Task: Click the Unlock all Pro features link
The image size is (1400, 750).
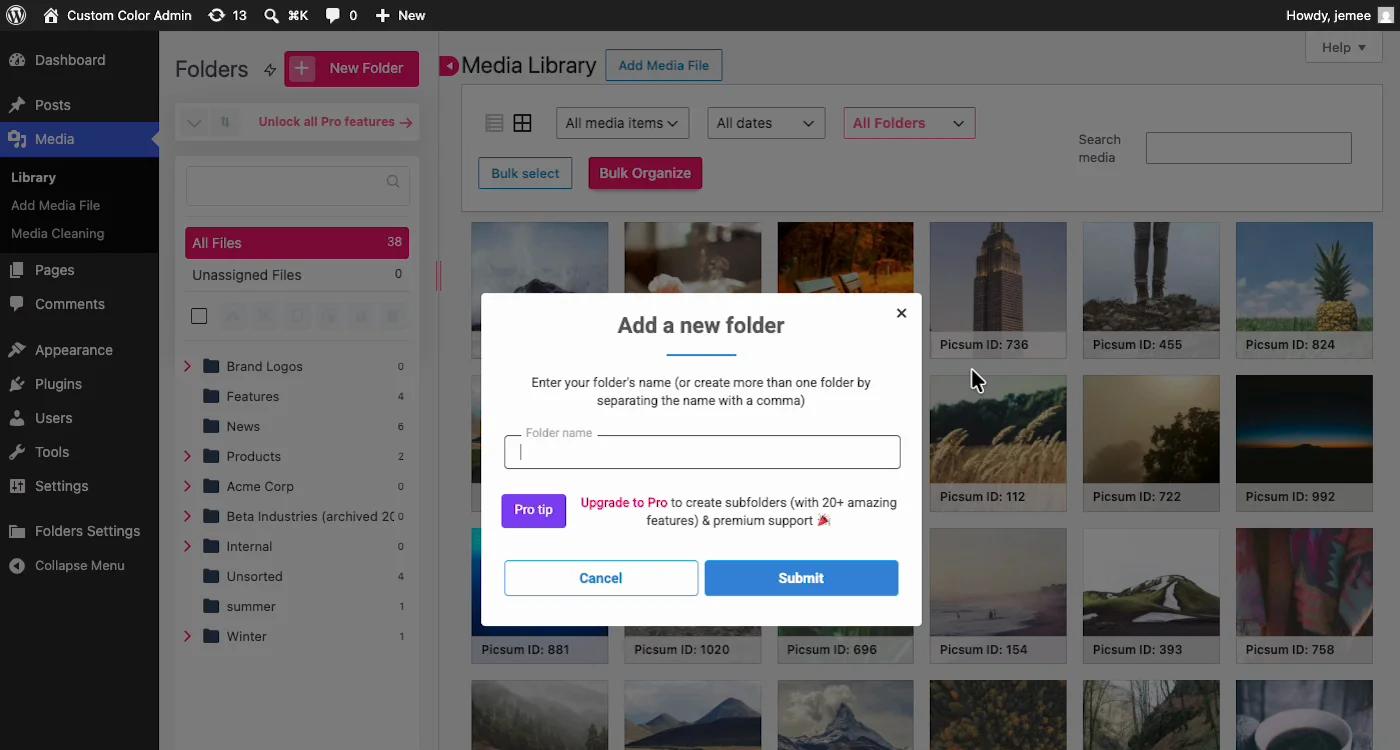Action: tap(335, 122)
